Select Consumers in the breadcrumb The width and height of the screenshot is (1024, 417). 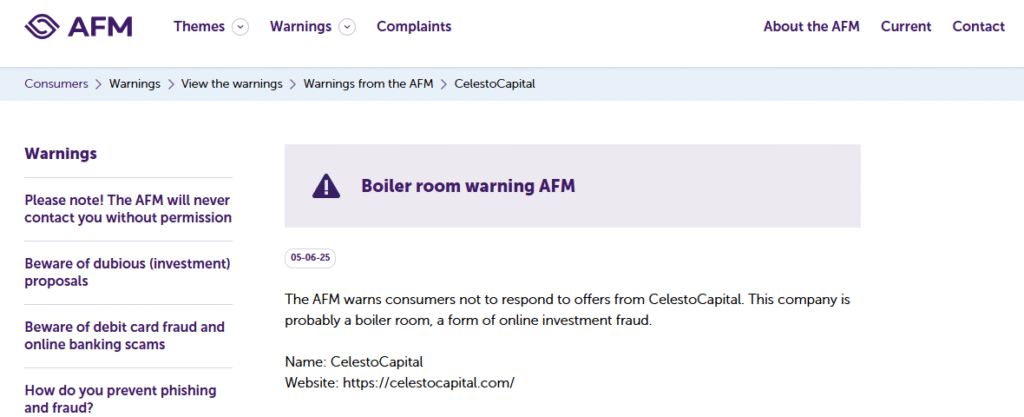pos(56,84)
